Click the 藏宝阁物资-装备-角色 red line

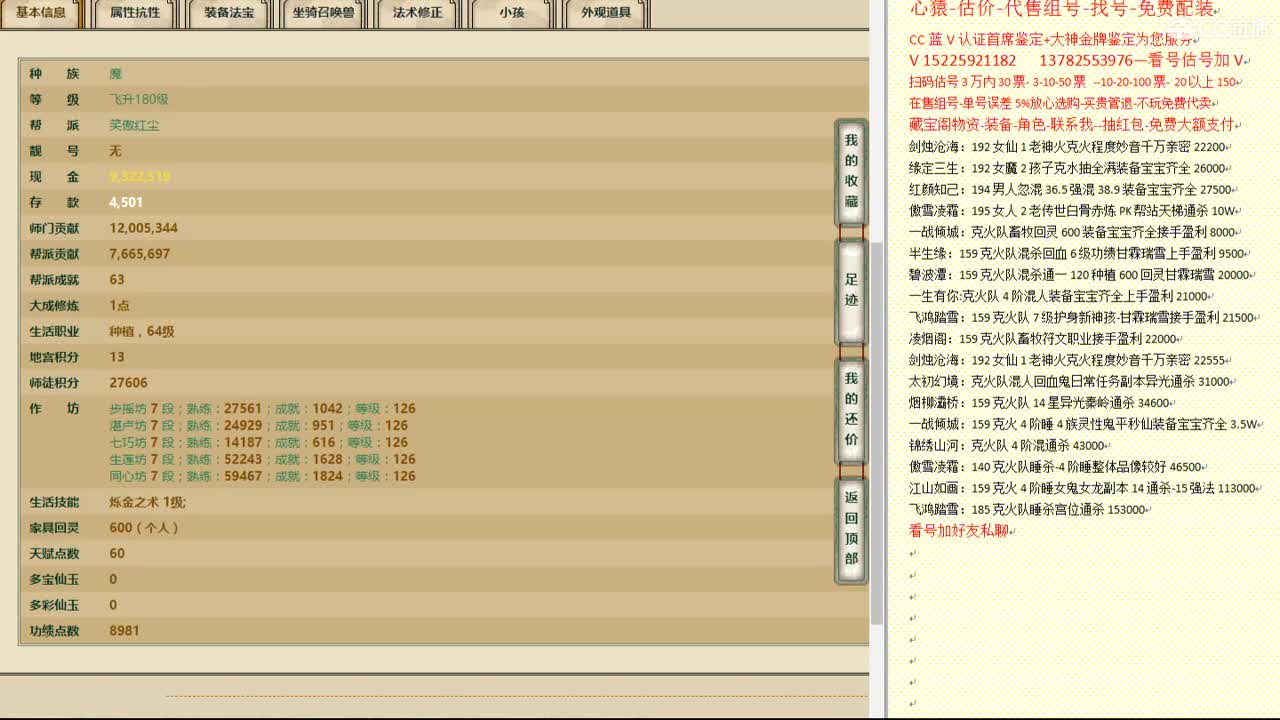tap(1072, 125)
